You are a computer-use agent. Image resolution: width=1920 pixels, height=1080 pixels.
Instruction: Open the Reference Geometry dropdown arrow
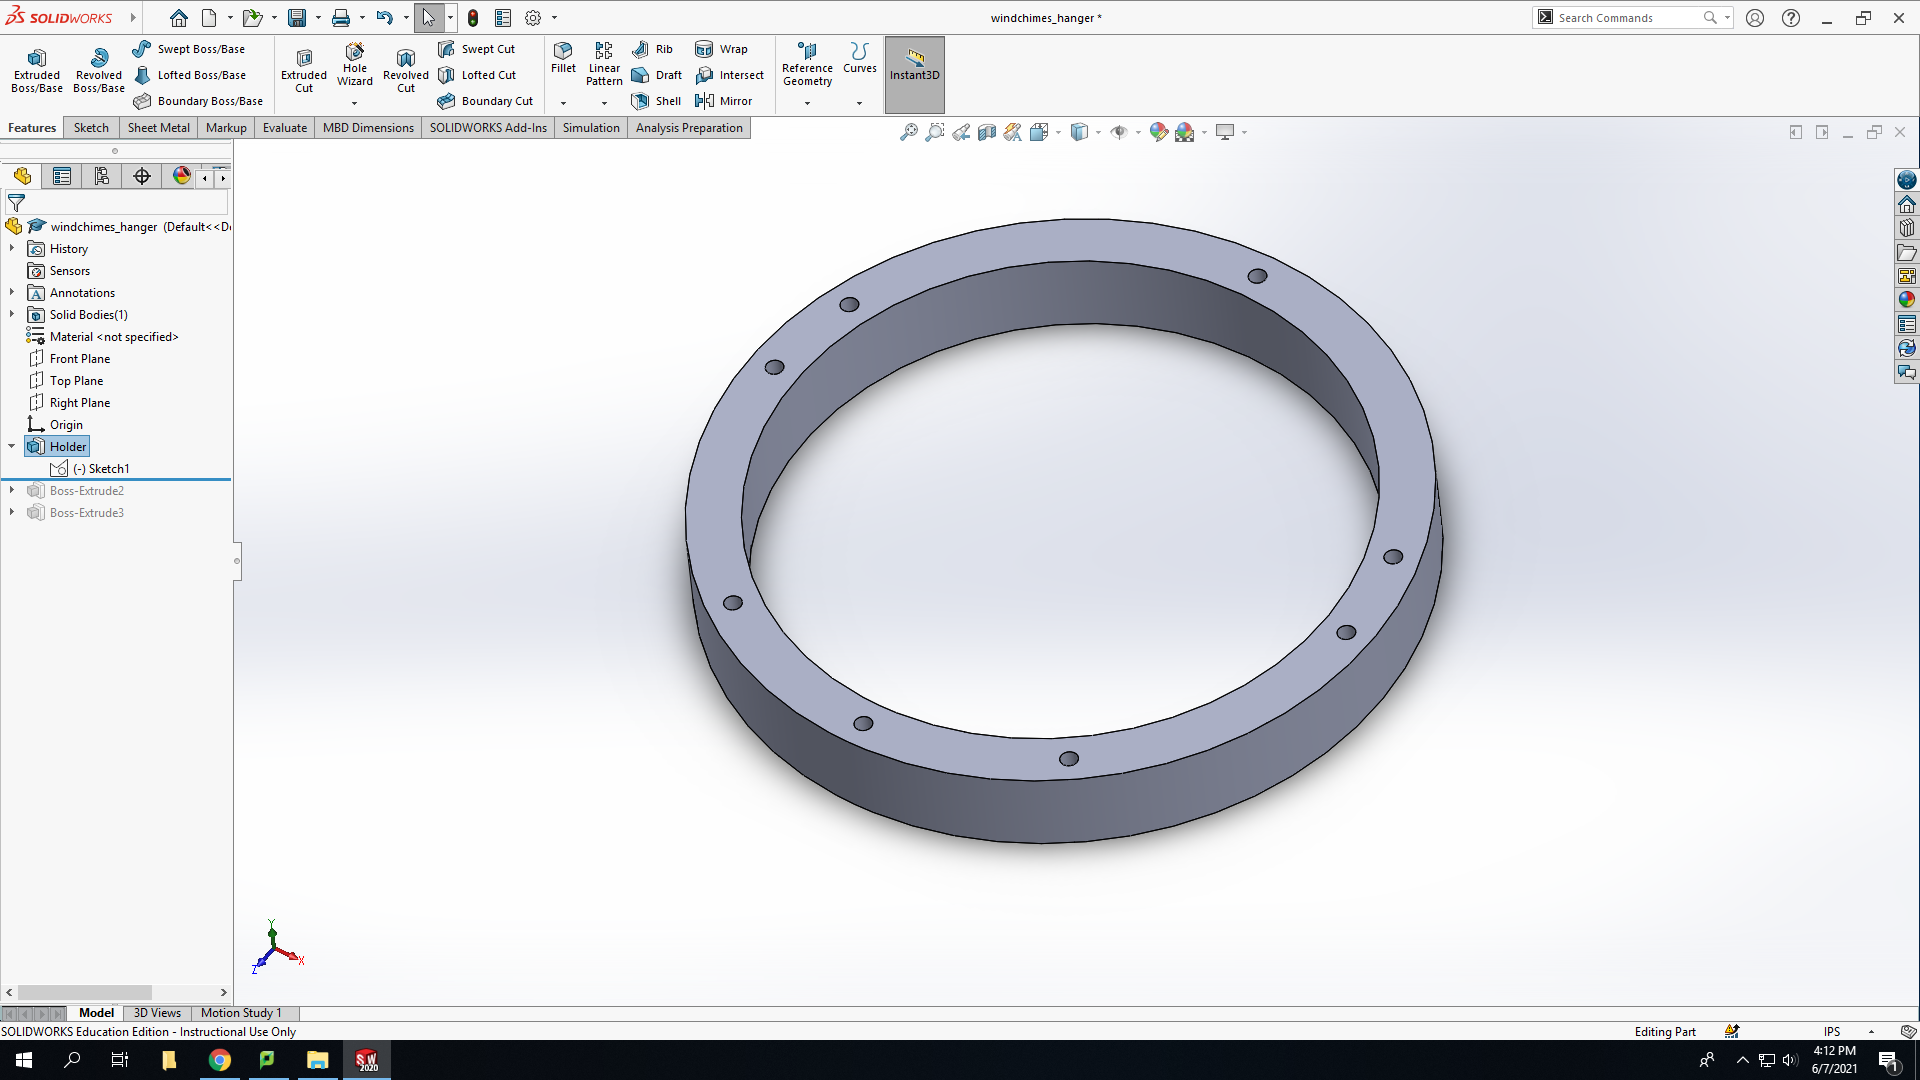808,103
